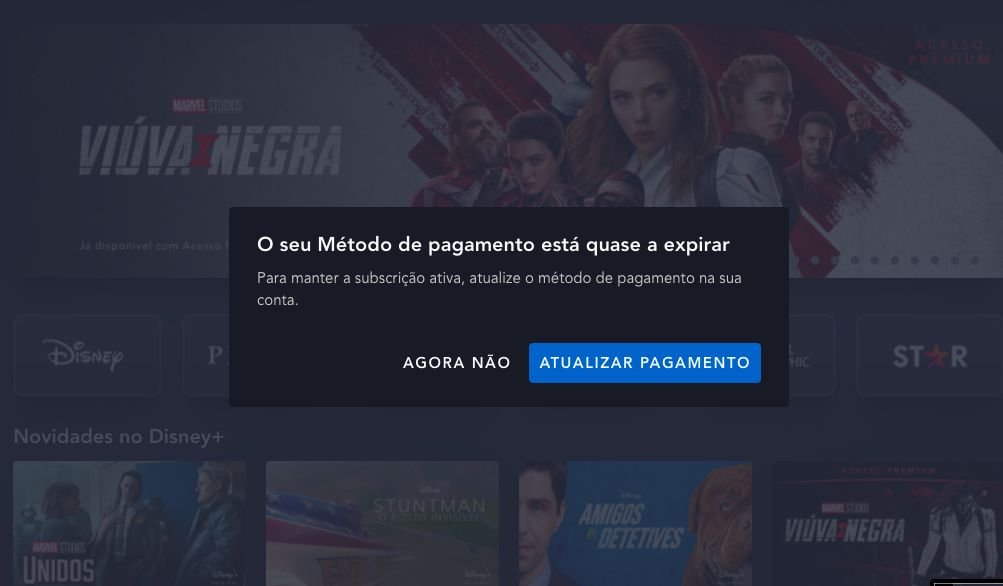Open the partially hidden National Geographic tile

click(x=812, y=356)
